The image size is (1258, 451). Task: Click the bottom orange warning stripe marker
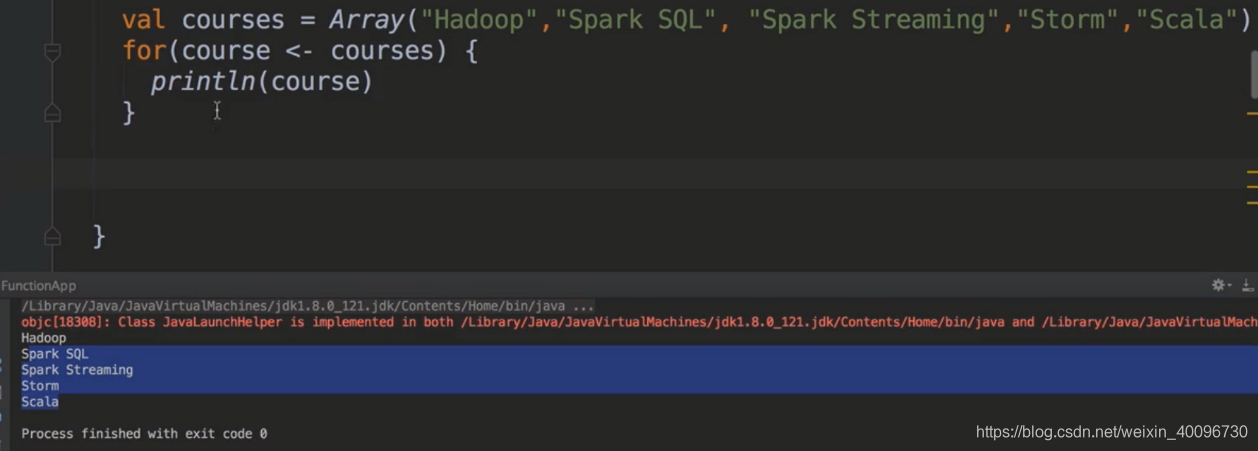[x=1252, y=203]
